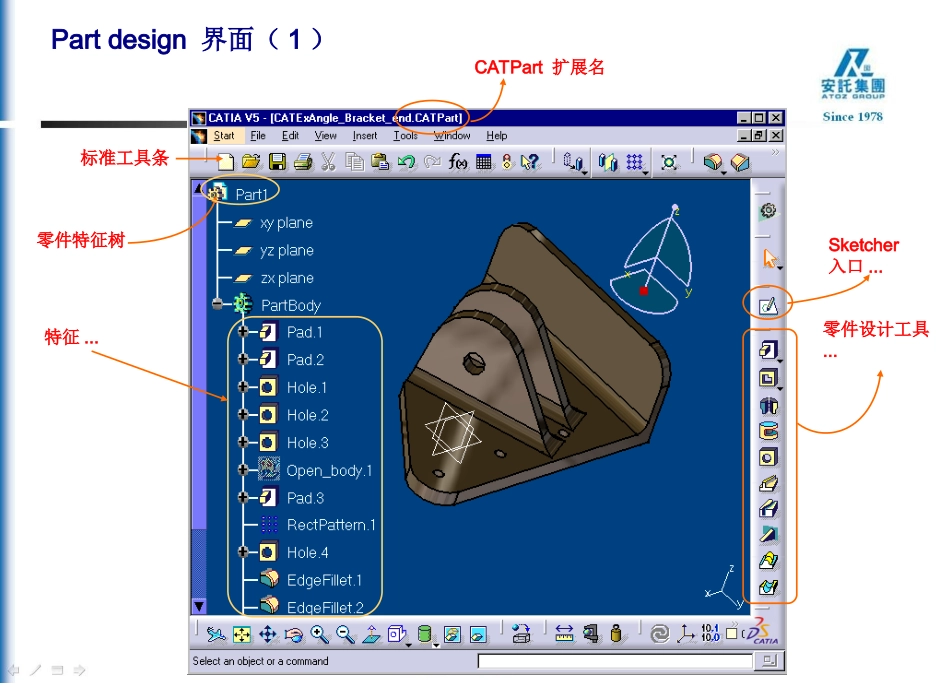This screenshot has width=950, height=687.
Task: Open the Design Table icon
Action: coord(483,162)
